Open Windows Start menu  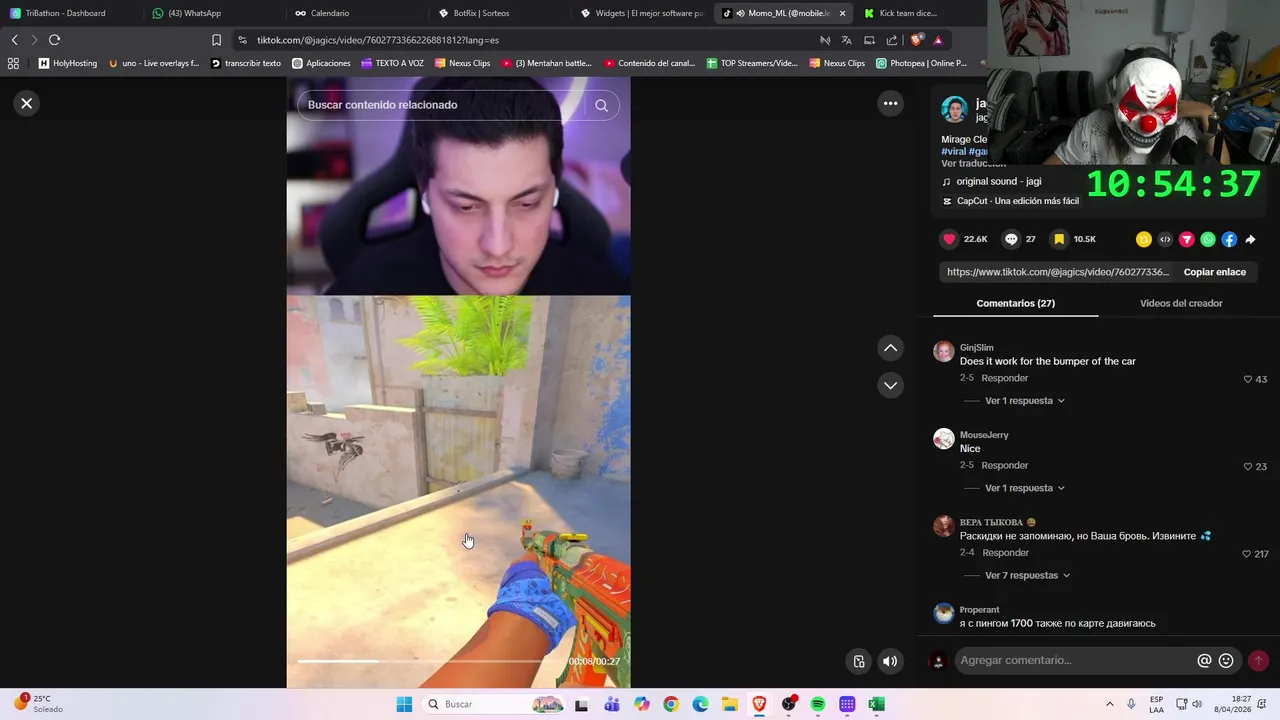tap(404, 704)
